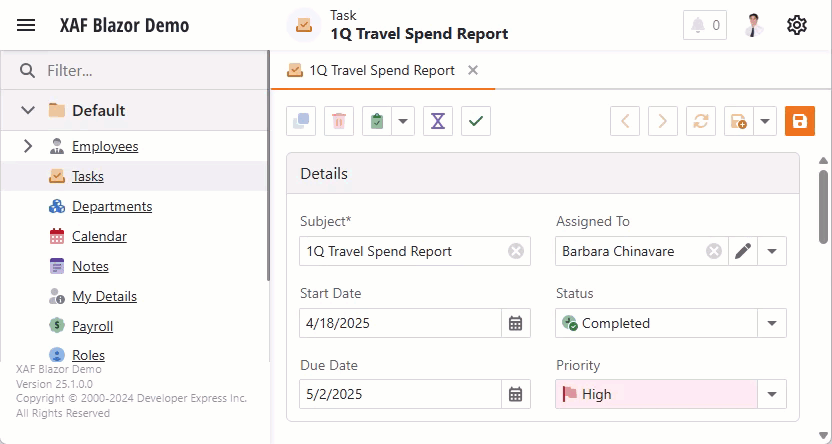
Task: Open the clipboard button dropdown arrow
Action: pos(403,121)
